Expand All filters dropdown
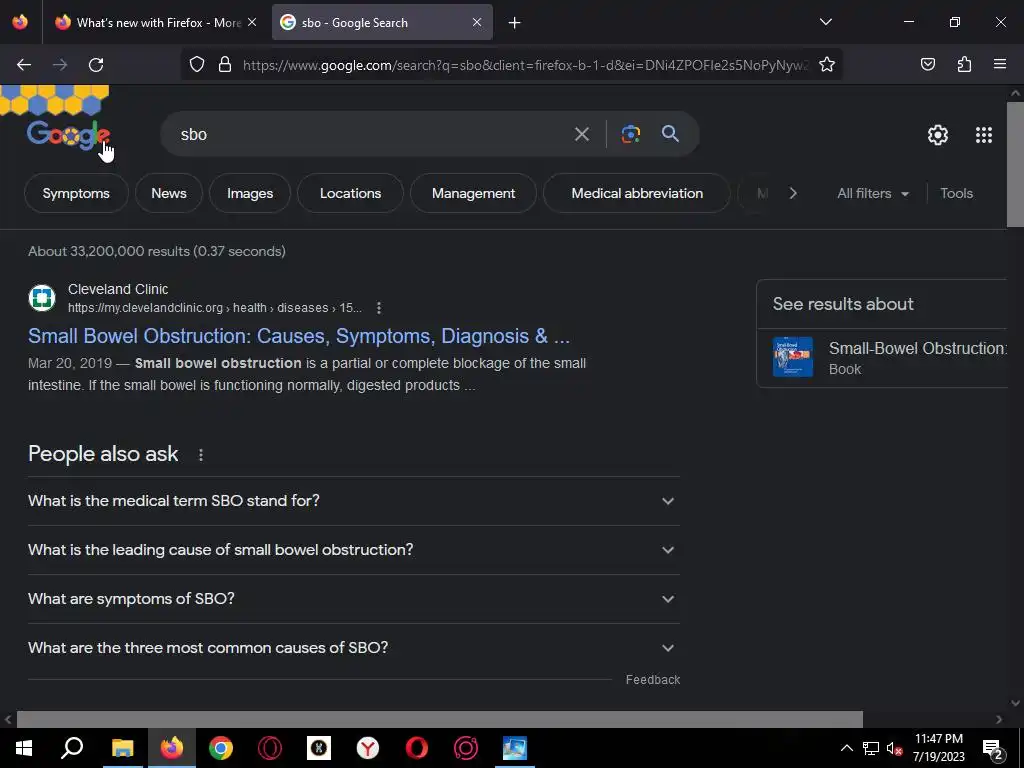The width and height of the screenshot is (1024, 768). point(872,193)
